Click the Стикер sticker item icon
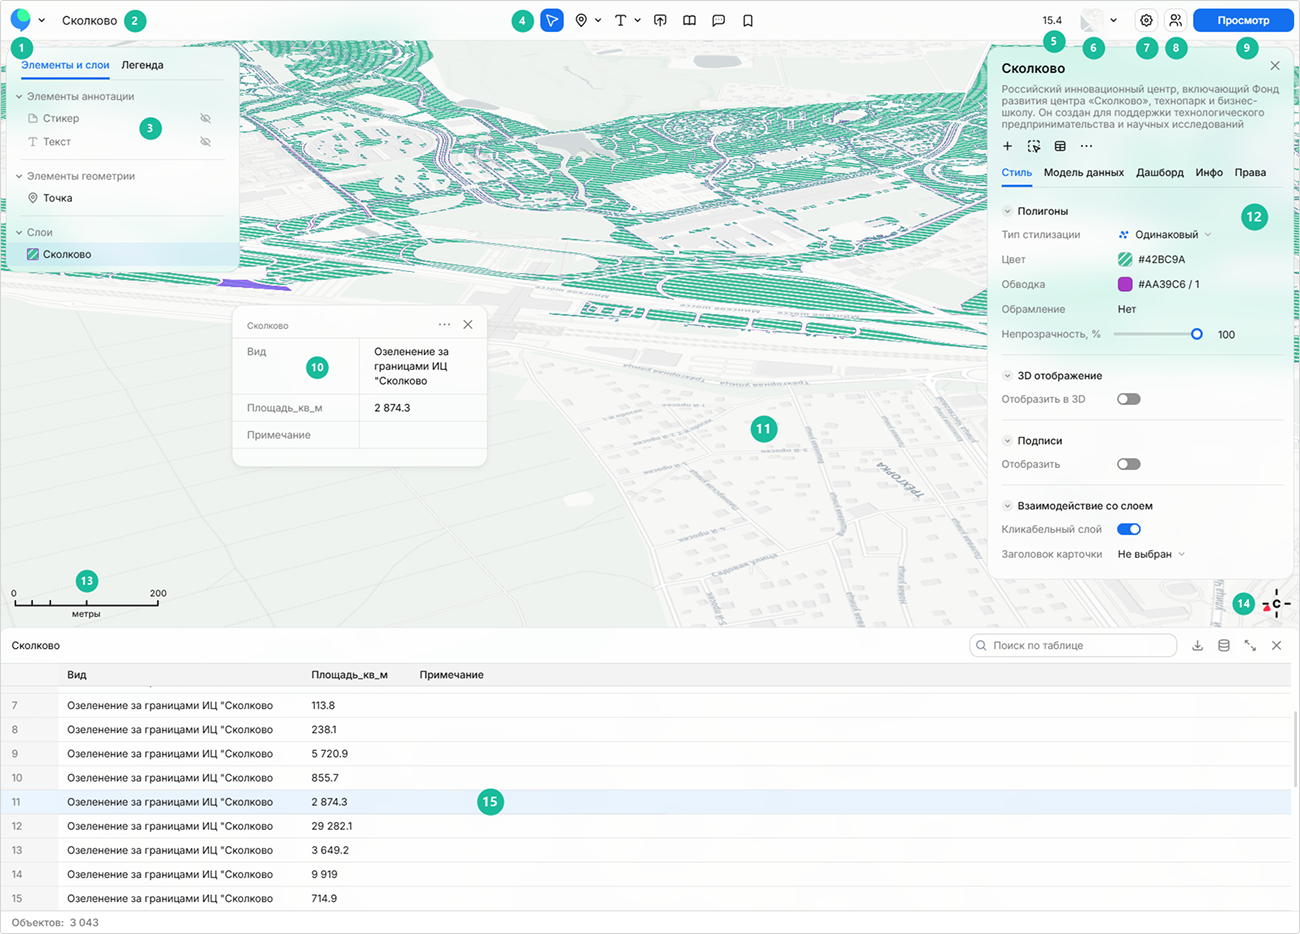This screenshot has height=934, width=1300. pyautogui.click(x=33, y=118)
